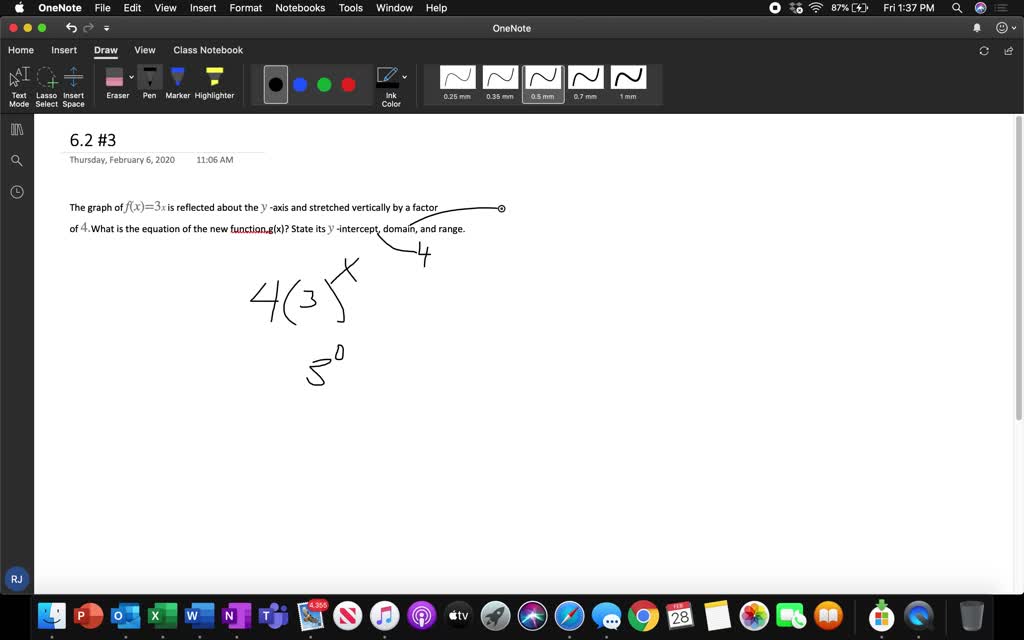Select the black ink color
Screen dimensions: 1024x640
pyautogui.click(x=275, y=84)
